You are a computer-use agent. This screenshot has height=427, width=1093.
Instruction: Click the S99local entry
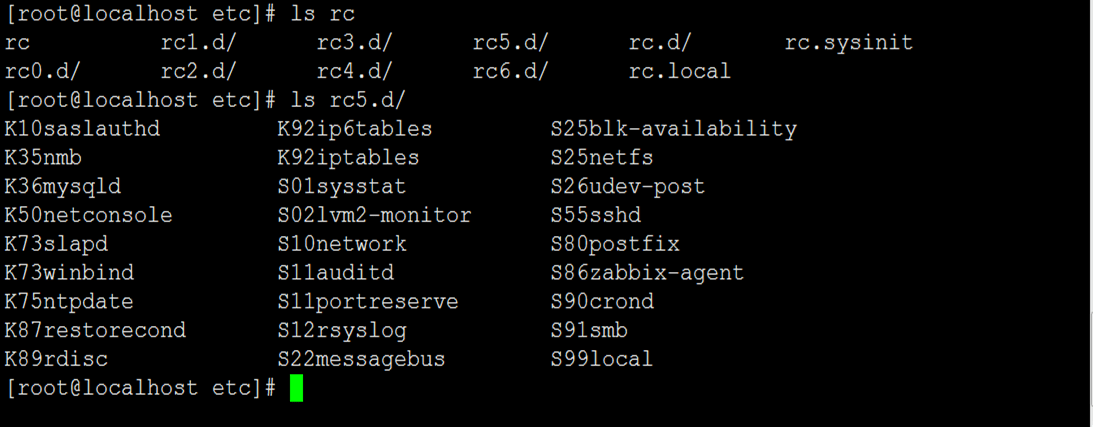(601, 359)
